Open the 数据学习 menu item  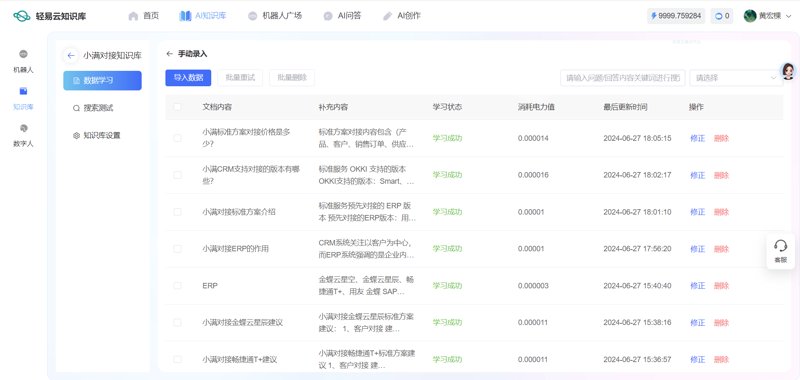point(102,81)
